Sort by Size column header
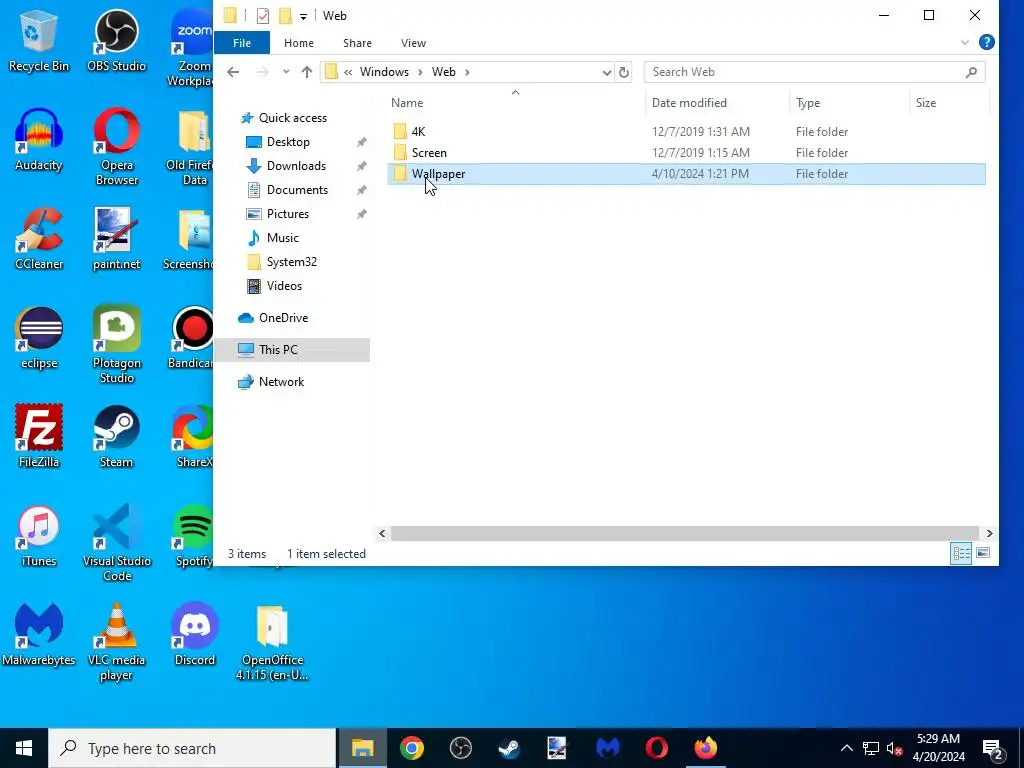The image size is (1024, 768). 948,103
